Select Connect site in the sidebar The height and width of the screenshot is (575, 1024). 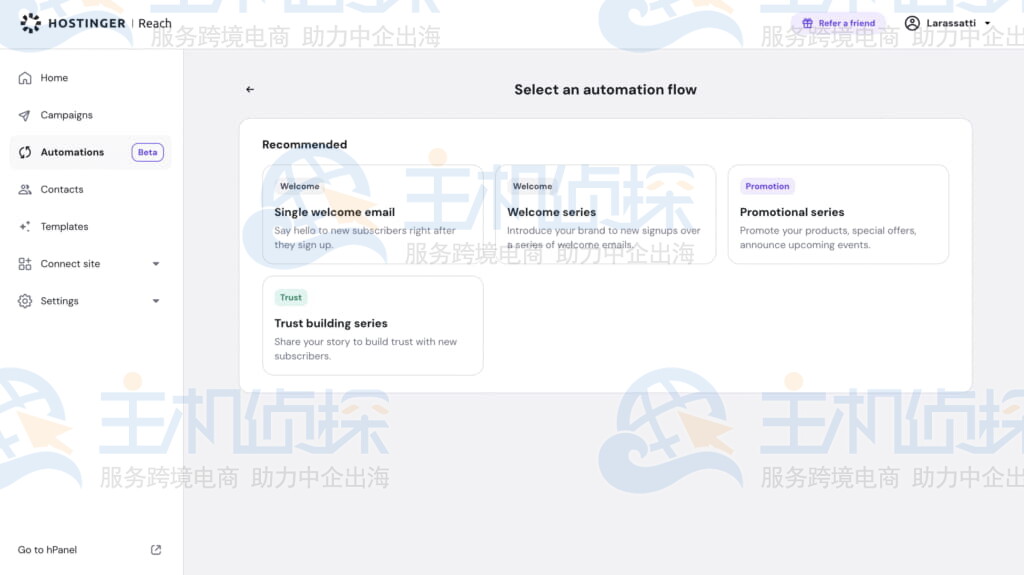pyautogui.click(x=91, y=264)
